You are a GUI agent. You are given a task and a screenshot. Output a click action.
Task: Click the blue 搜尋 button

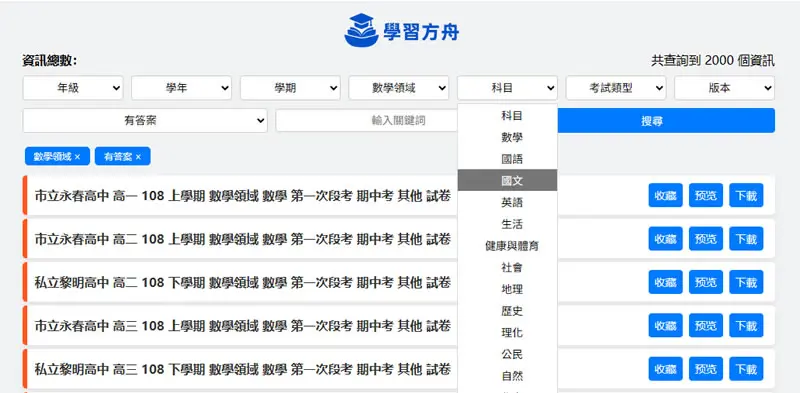click(666, 120)
